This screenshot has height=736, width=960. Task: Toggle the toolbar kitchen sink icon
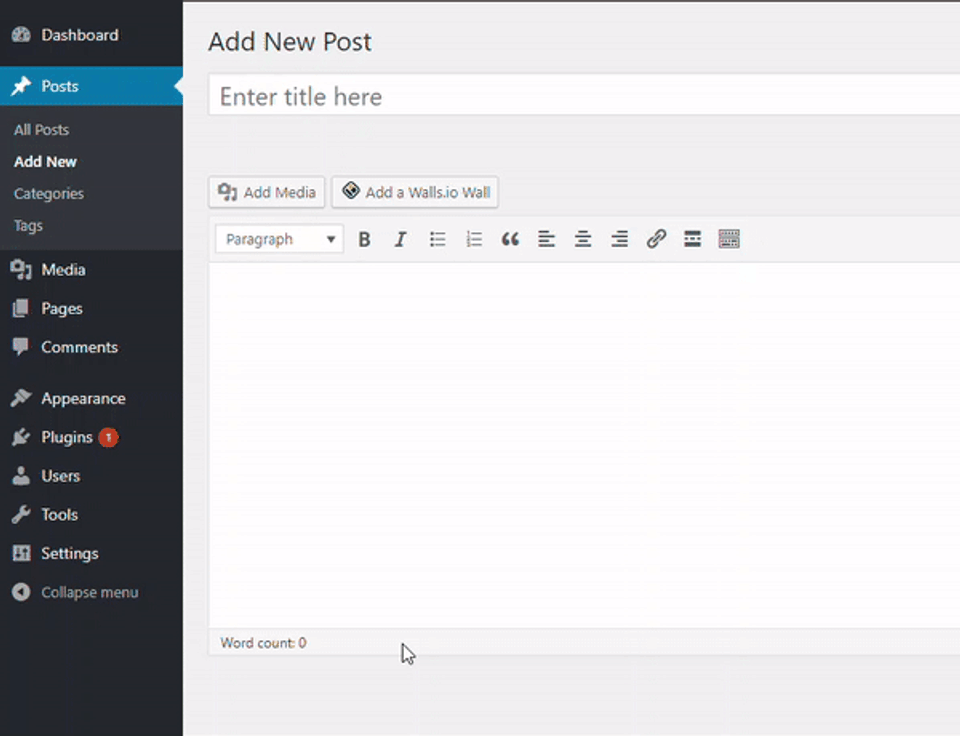pos(729,239)
